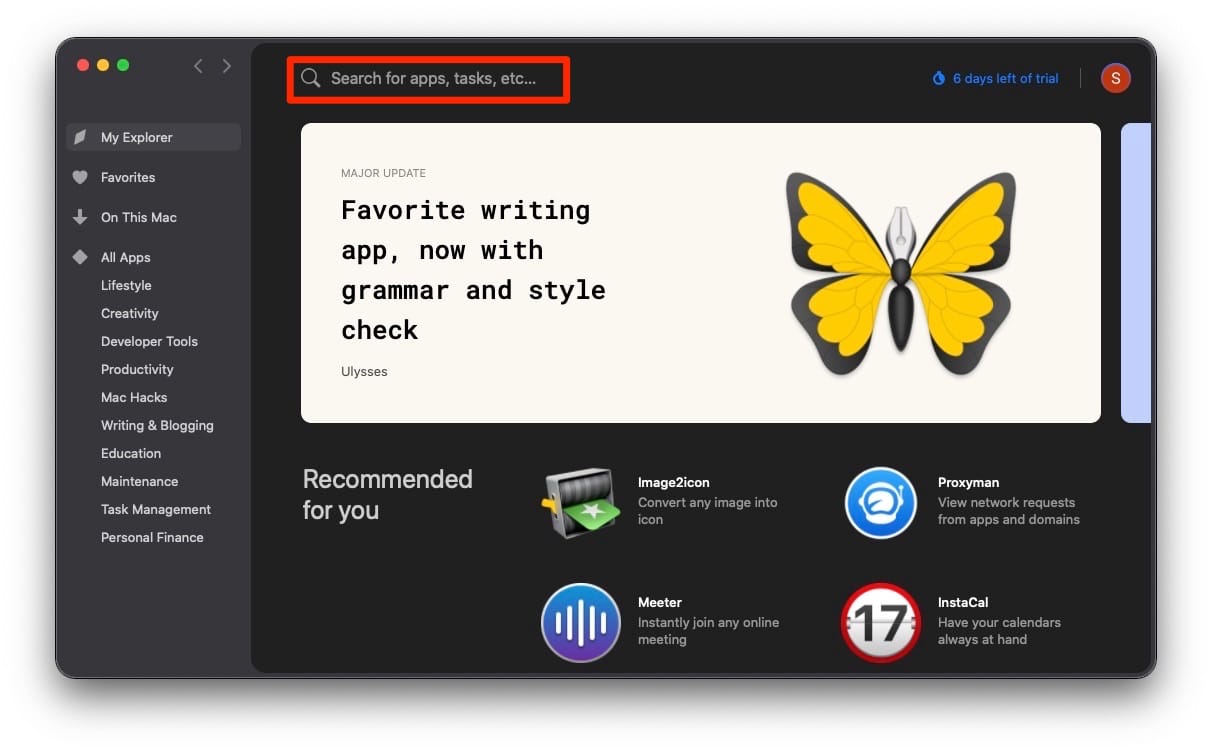Select All Apps in sidebar

coord(125,257)
